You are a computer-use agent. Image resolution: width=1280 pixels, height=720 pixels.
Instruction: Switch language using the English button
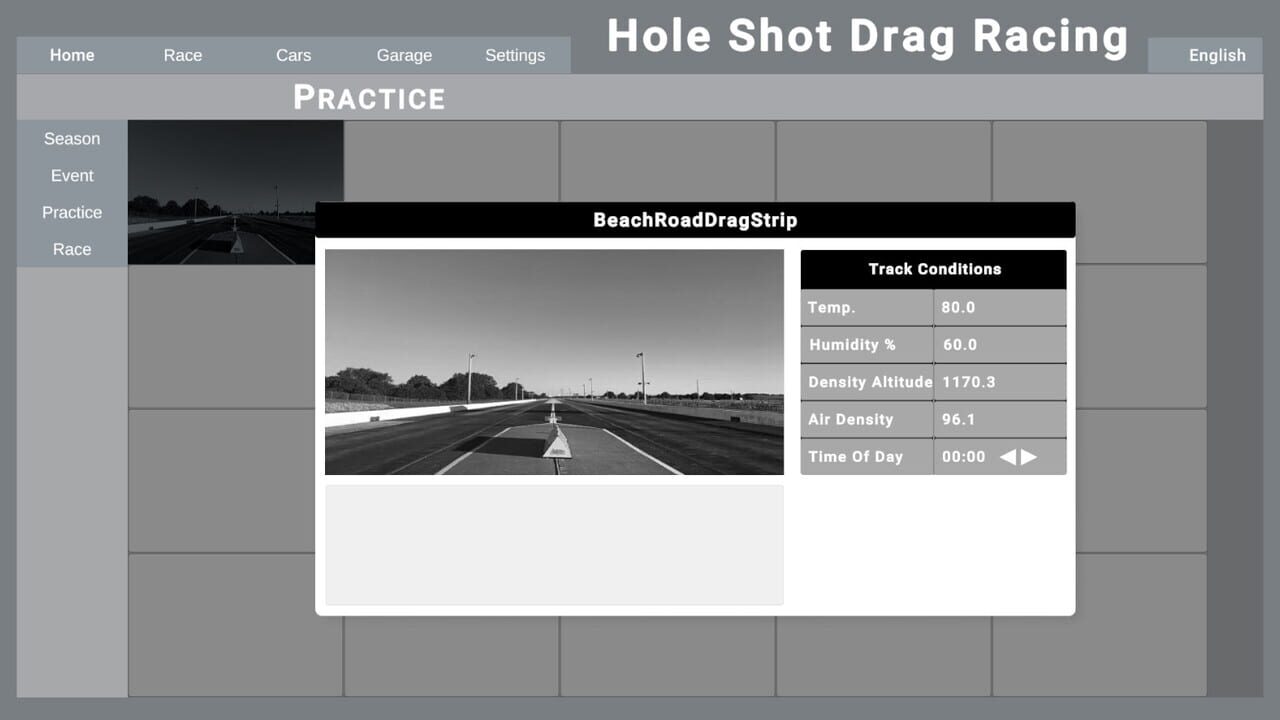(x=1216, y=55)
